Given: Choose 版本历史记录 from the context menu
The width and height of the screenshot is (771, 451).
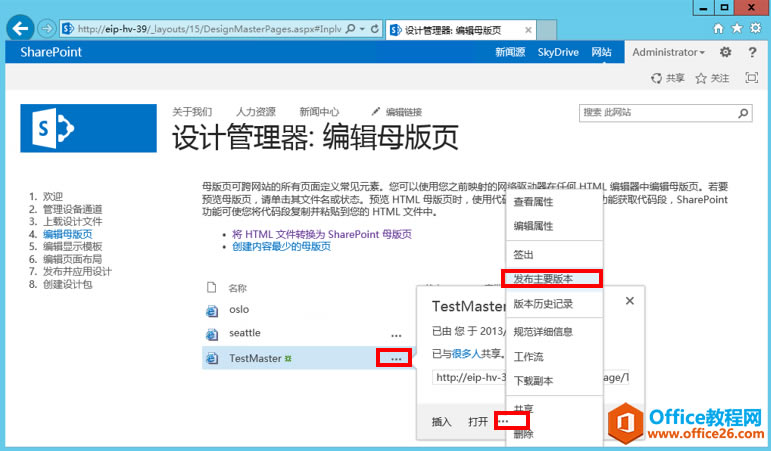Looking at the screenshot, I should [543, 304].
